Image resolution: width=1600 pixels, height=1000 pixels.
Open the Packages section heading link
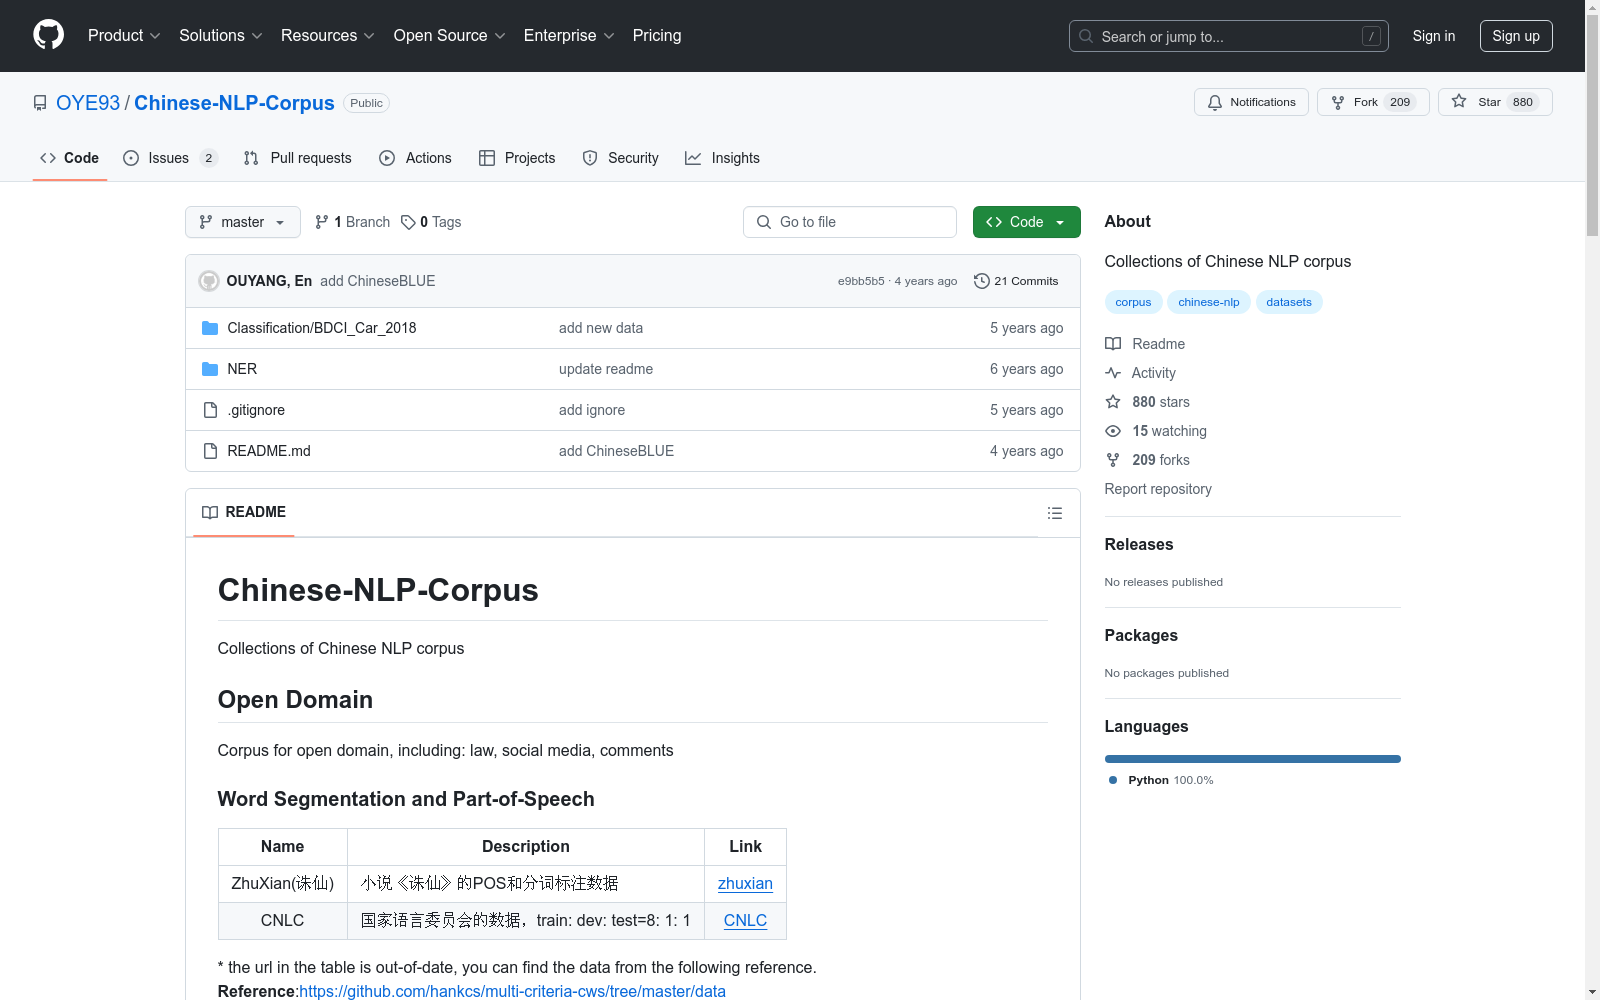(x=1141, y=636)
